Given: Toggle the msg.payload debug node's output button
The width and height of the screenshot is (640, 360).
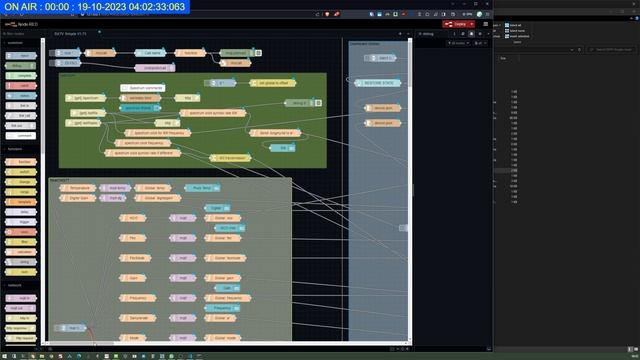Looking at the screenshot, I should [x=258, y=53].
